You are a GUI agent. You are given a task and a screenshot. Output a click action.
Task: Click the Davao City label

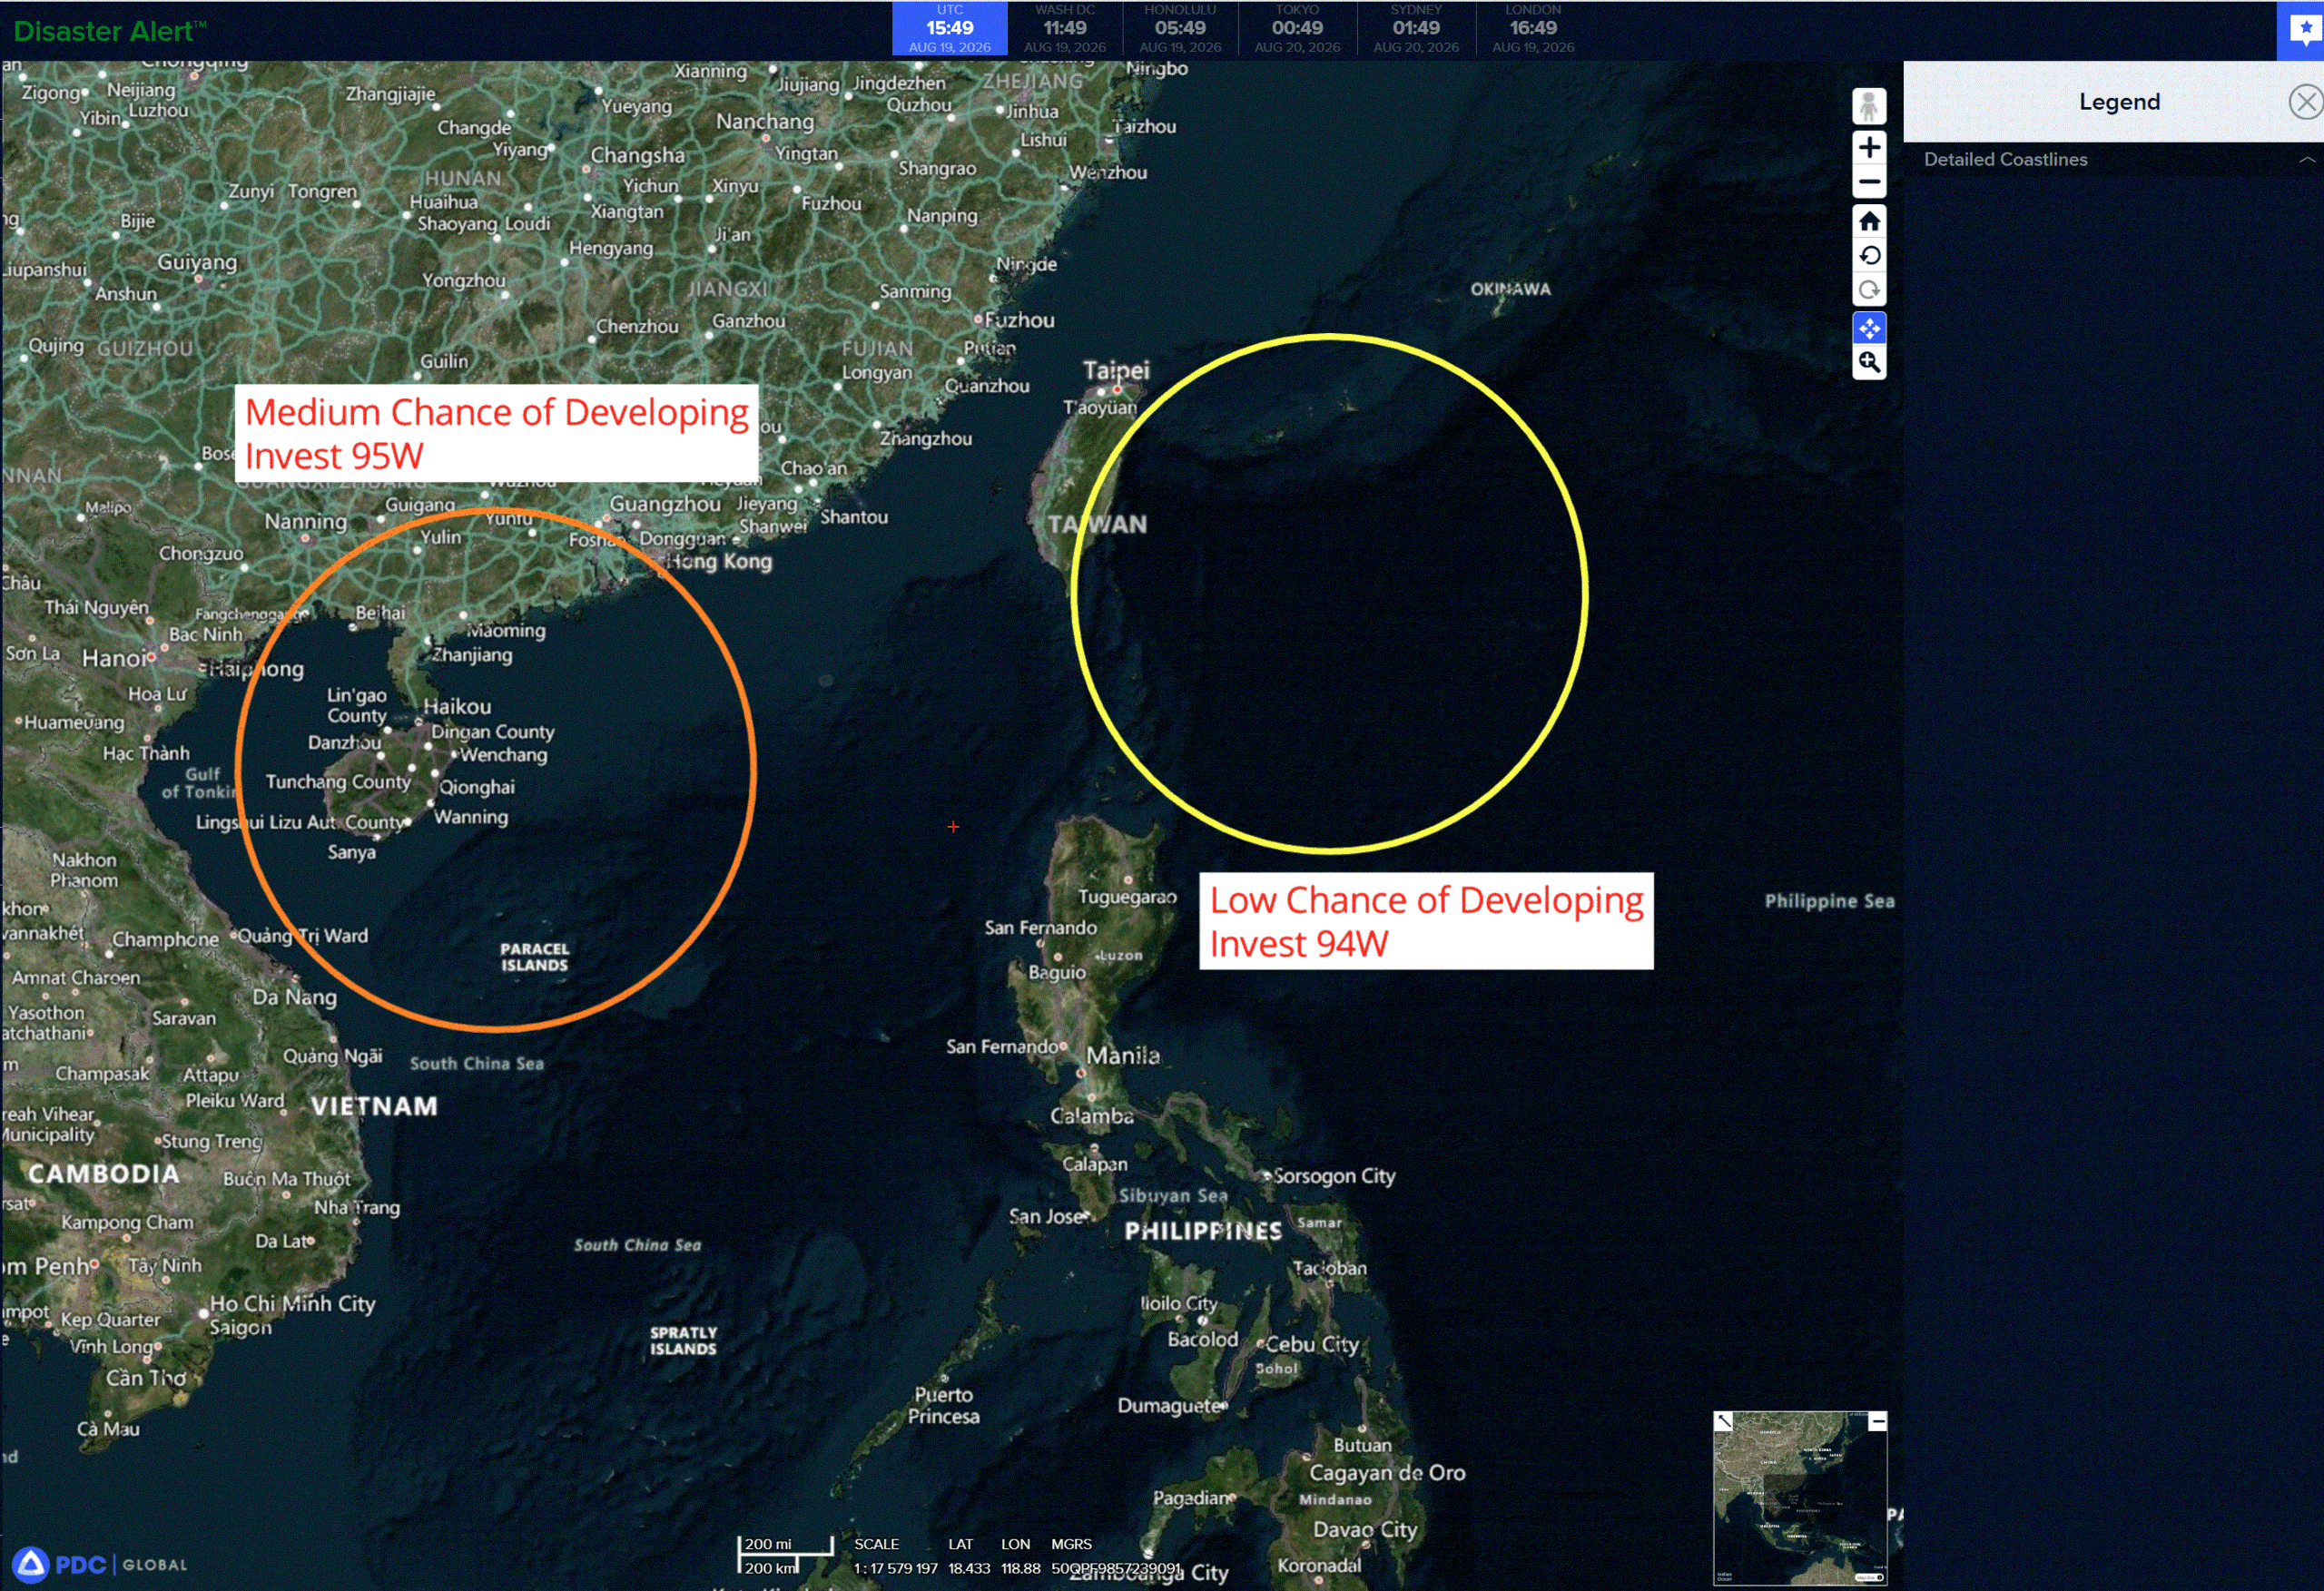coord(1365,1529)
